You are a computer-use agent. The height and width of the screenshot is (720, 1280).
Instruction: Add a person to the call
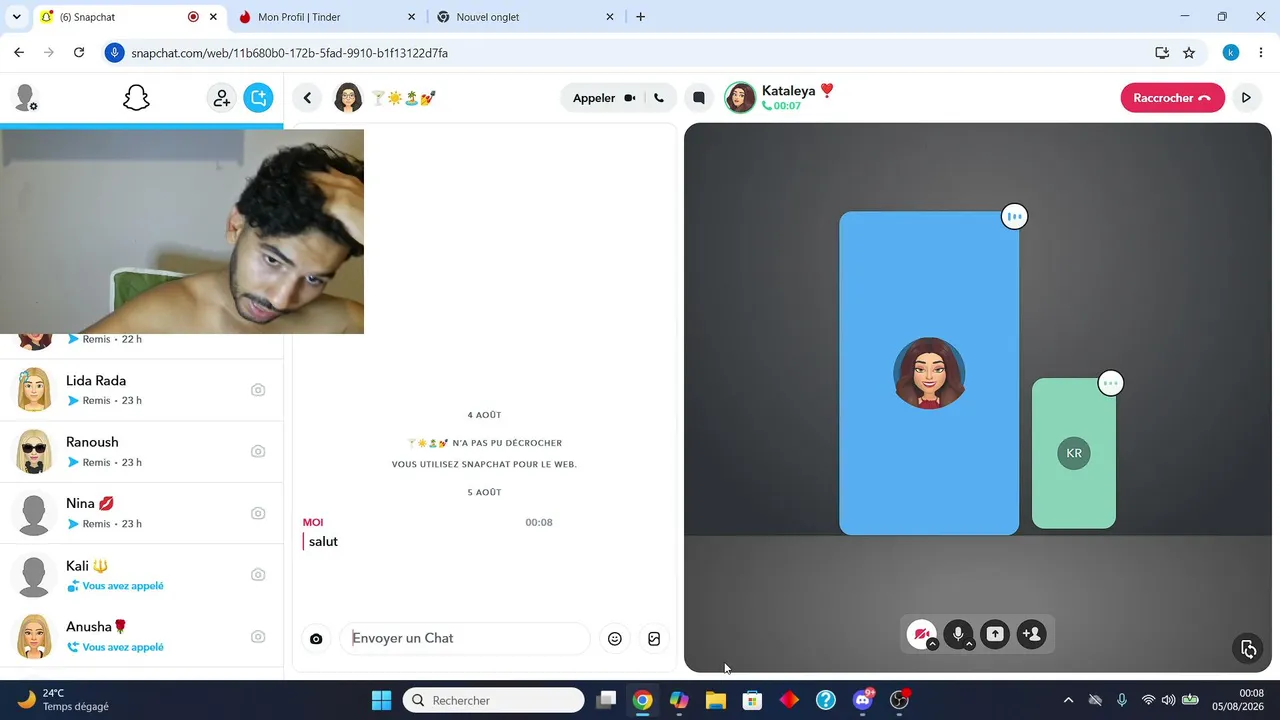[x=1031, y=634]
